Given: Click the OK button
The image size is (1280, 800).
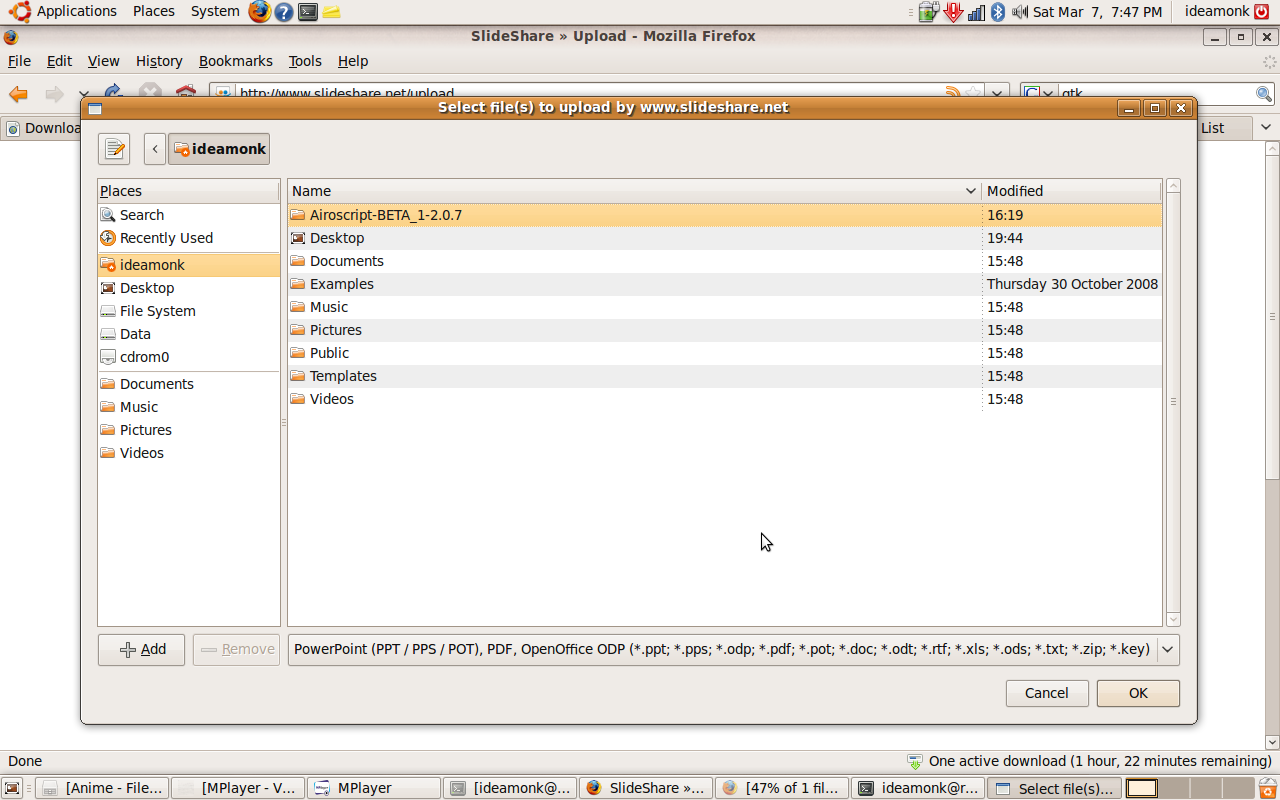Looking at the screenshot, I should tap(1138, 693).
